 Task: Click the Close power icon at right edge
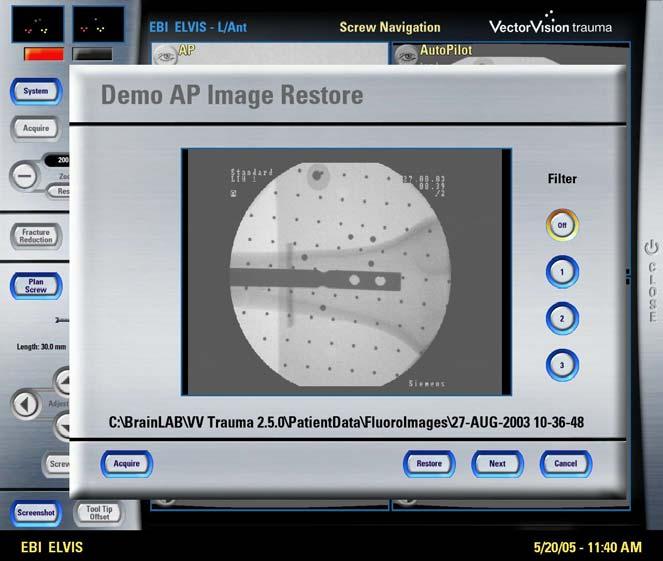point(651,248)
